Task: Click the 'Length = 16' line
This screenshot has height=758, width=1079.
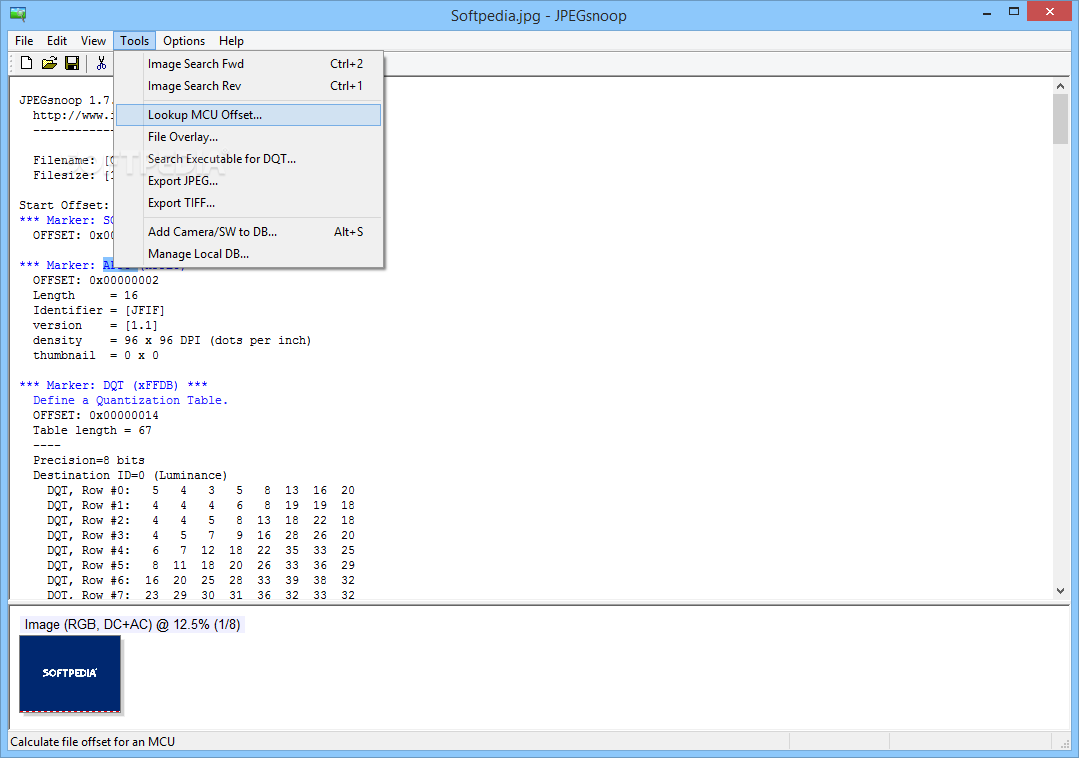Action: pyautogui.click(x=85, y=295)
